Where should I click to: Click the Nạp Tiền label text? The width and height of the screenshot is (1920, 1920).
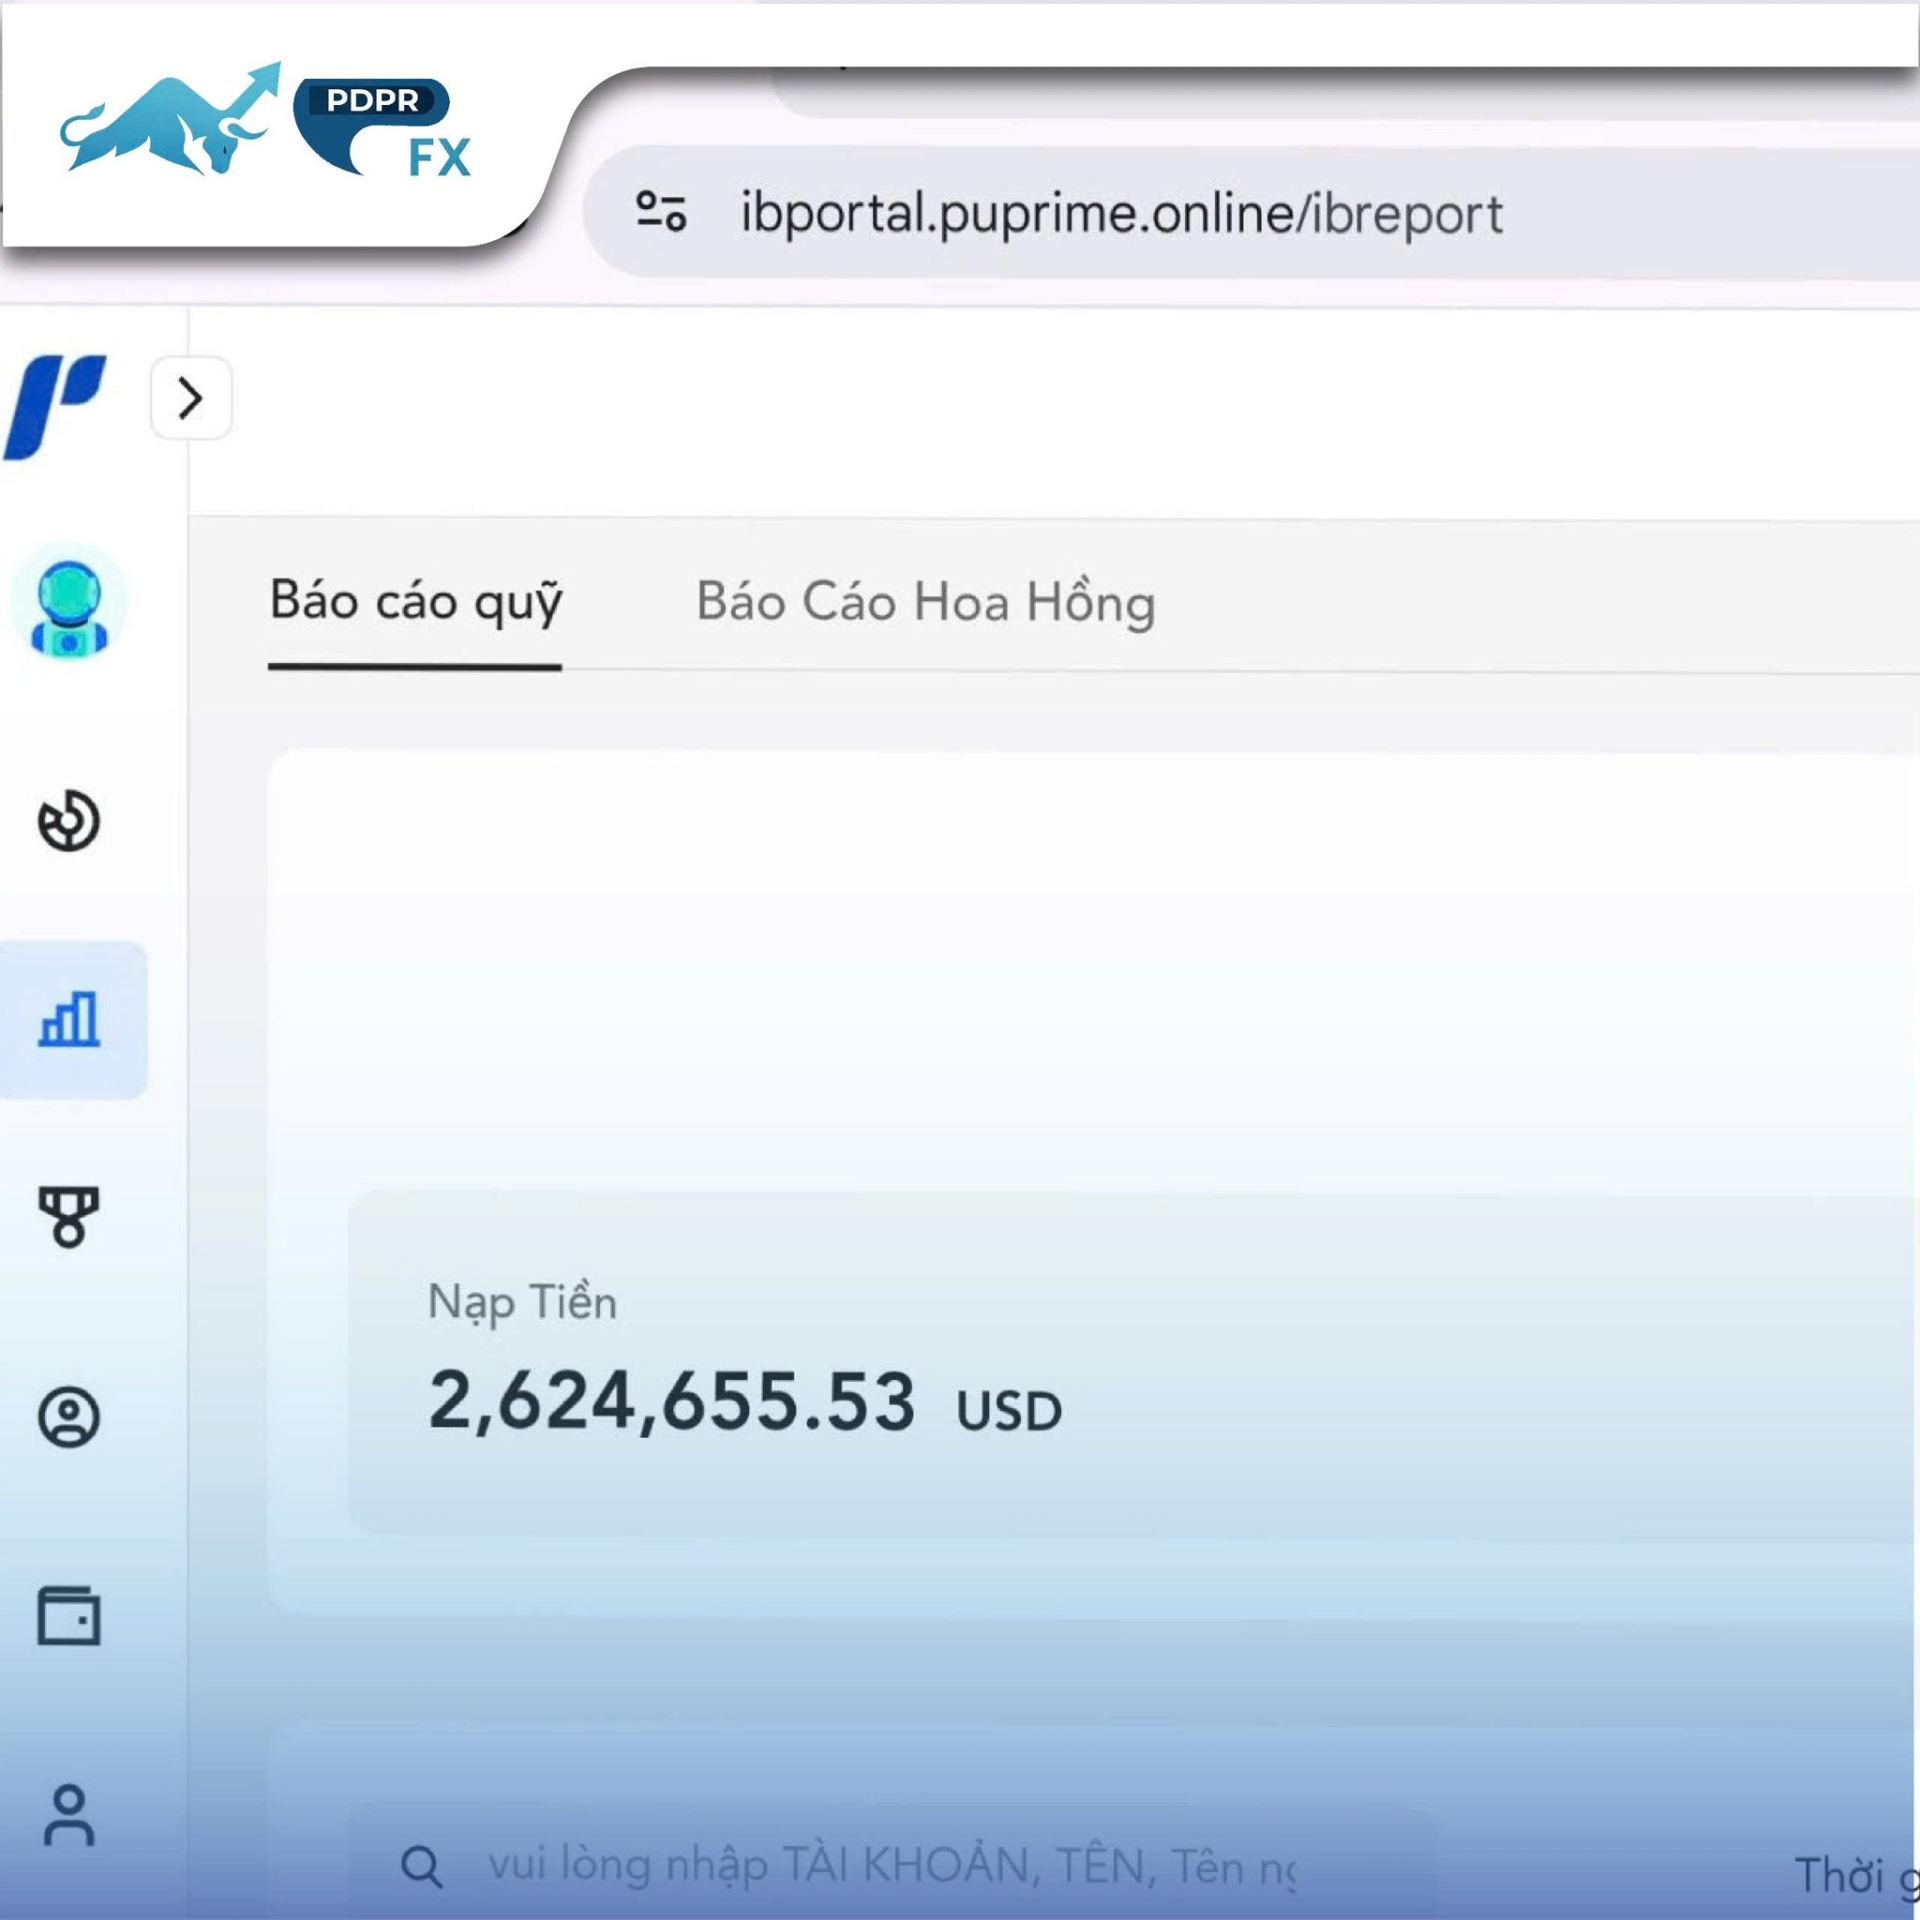click(522, 1302)
